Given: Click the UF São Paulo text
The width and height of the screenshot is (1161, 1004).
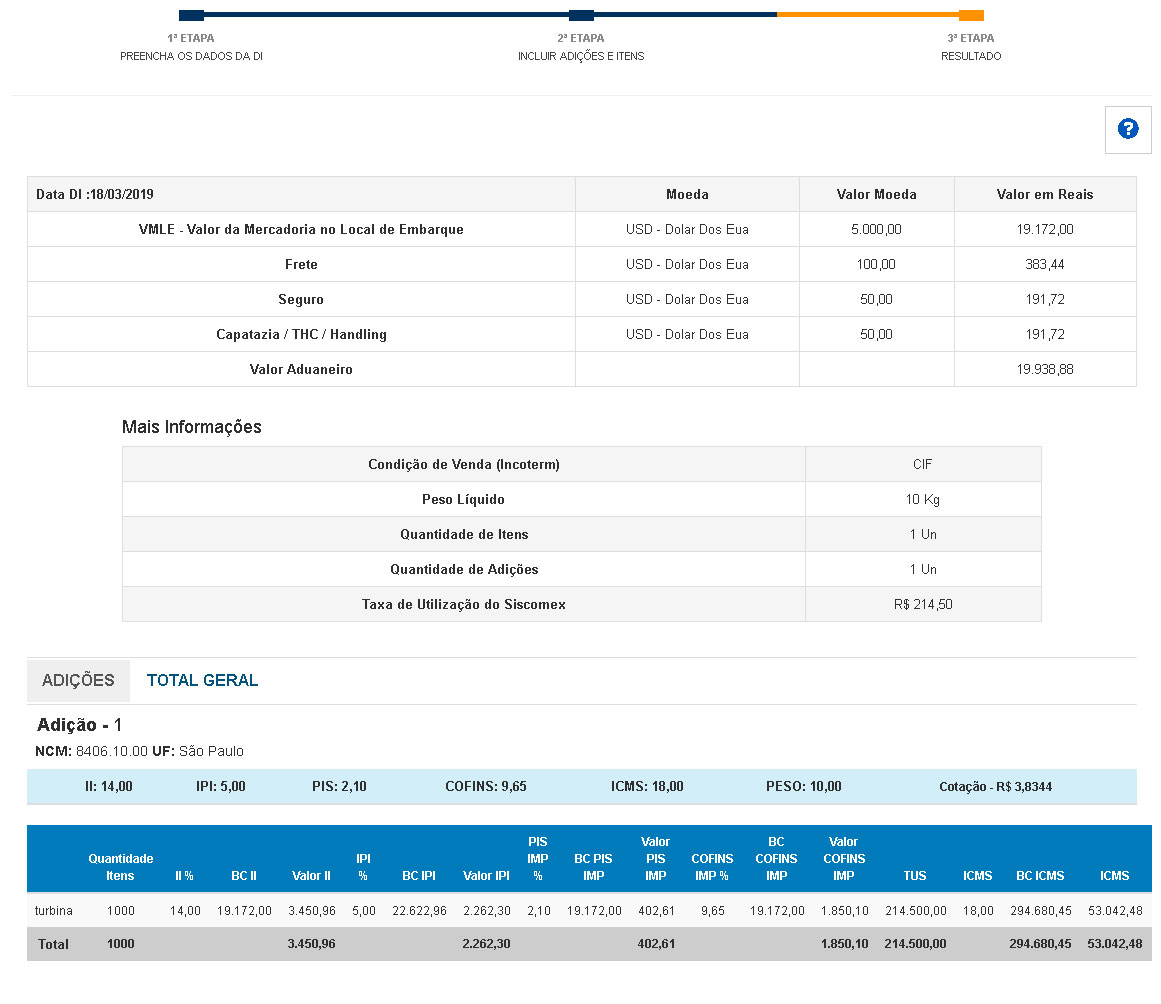Looking at the screenshot, I should pyautogui.click(x=198, y=752).
